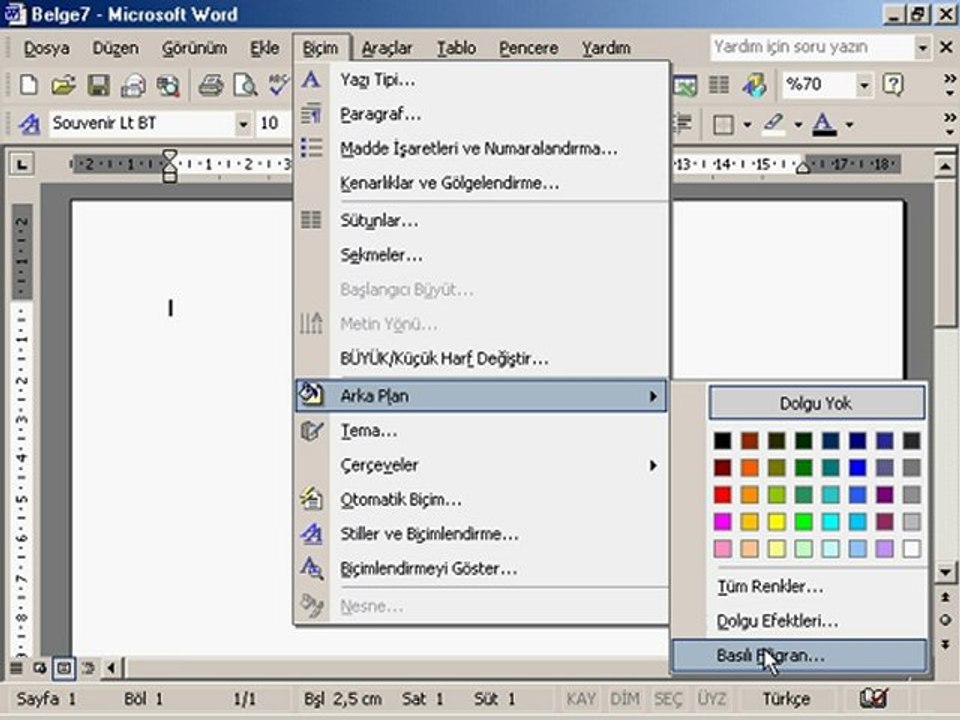960x720 pixels.
Task: Expand border style dropdown arrow
Action: coord(748,124)
